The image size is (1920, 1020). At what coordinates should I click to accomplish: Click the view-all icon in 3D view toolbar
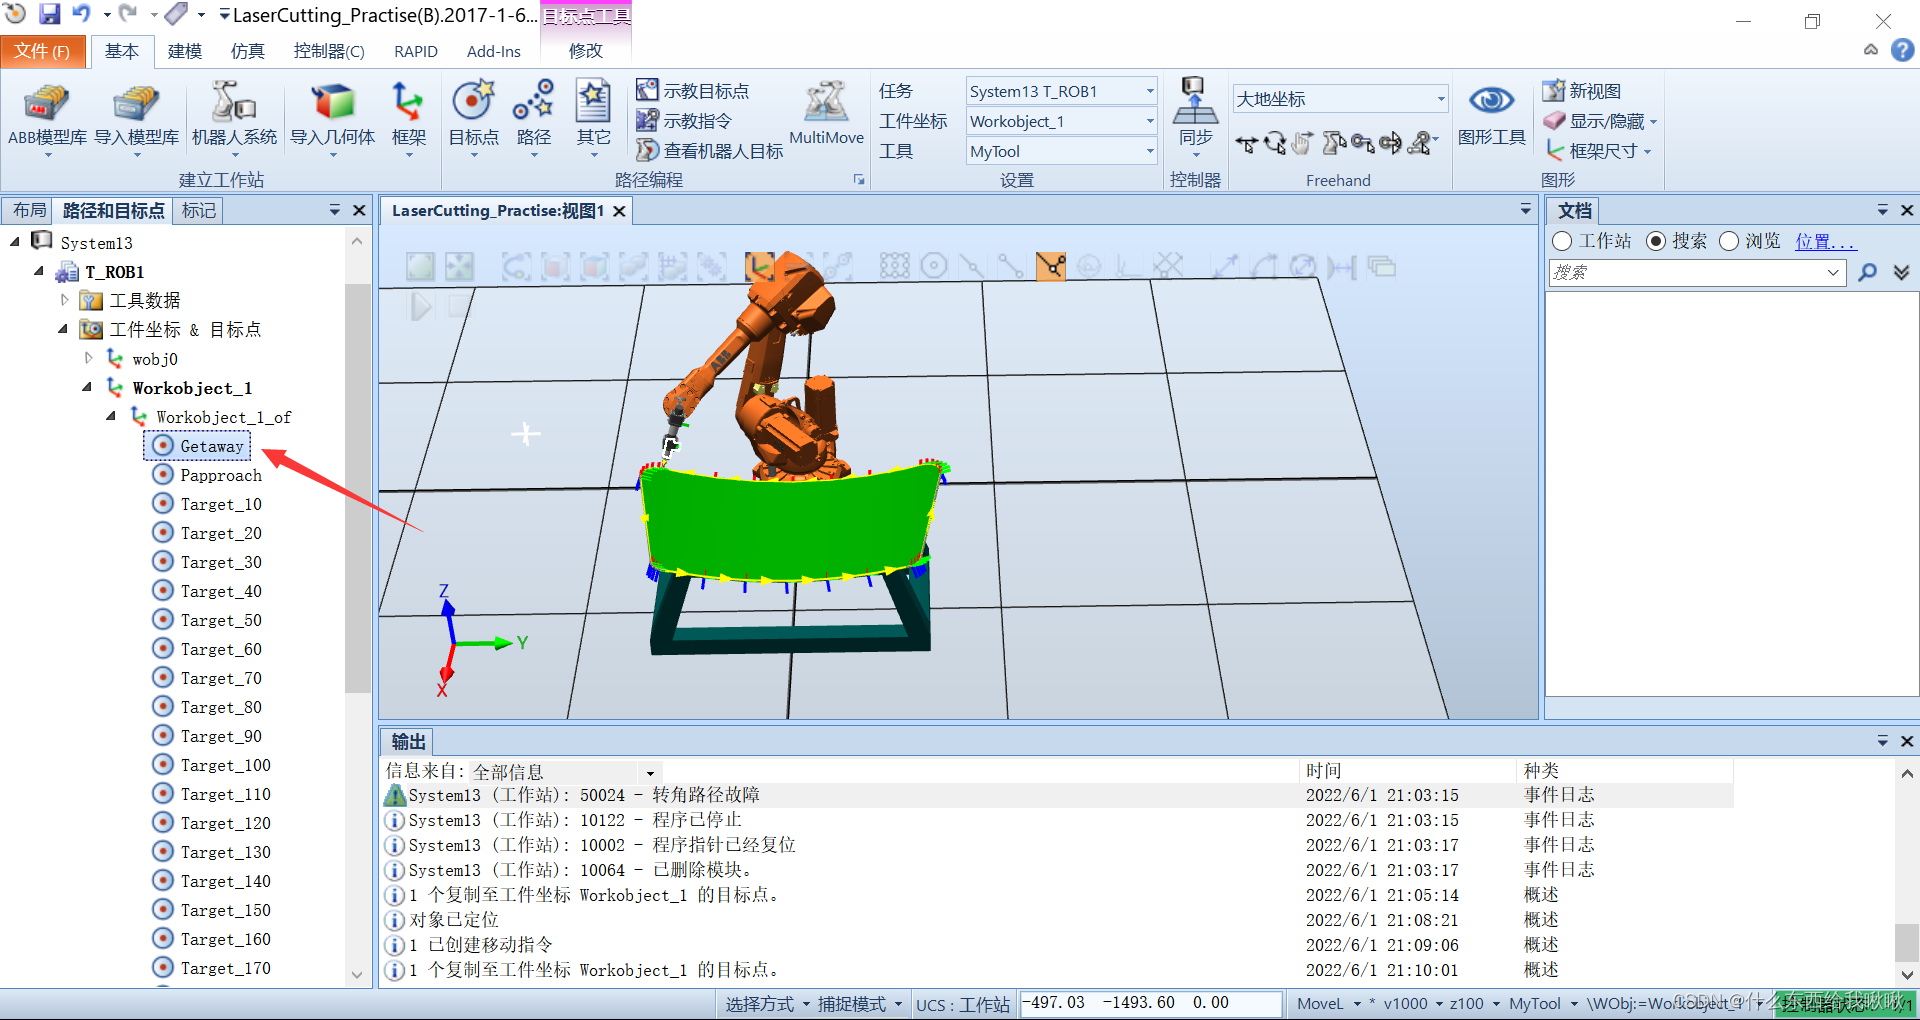pos(420,266)
